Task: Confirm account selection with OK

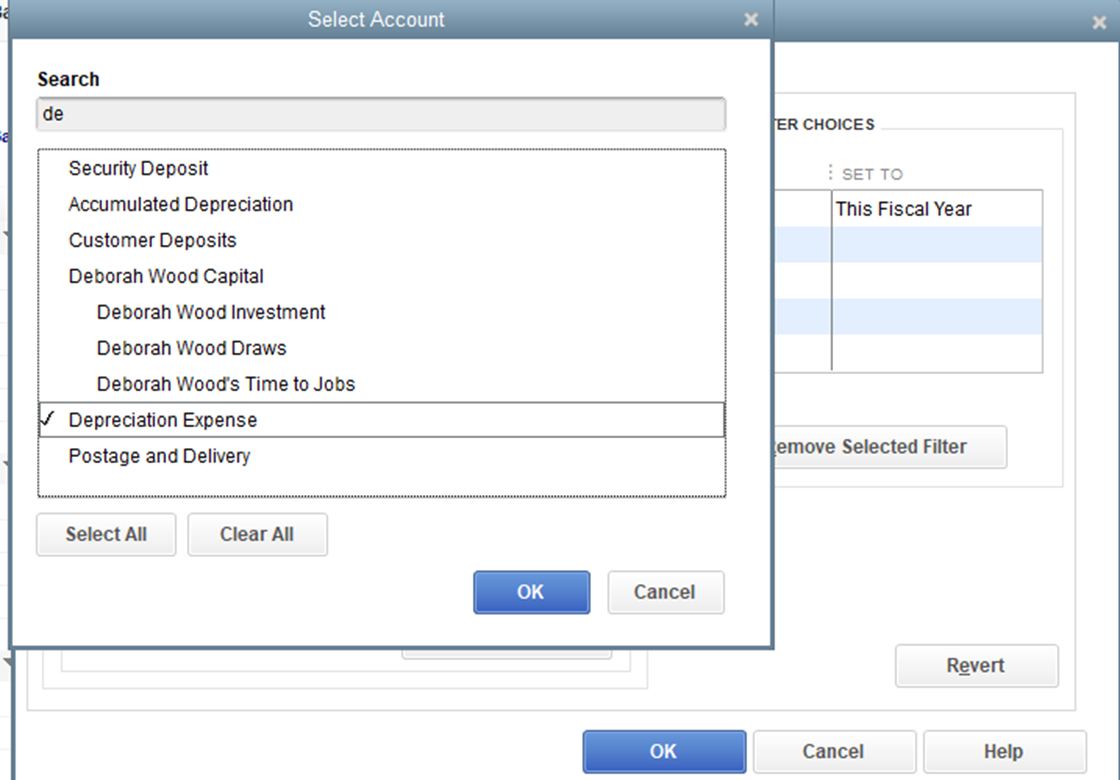Action: point(531,592)
